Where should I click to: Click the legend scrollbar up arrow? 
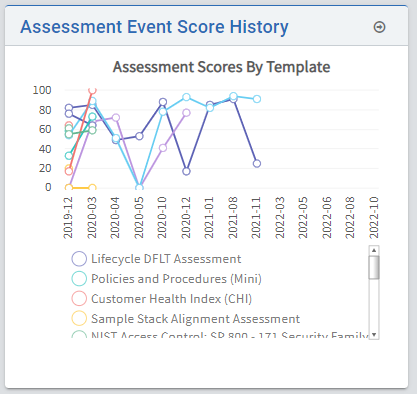(374, 250)
